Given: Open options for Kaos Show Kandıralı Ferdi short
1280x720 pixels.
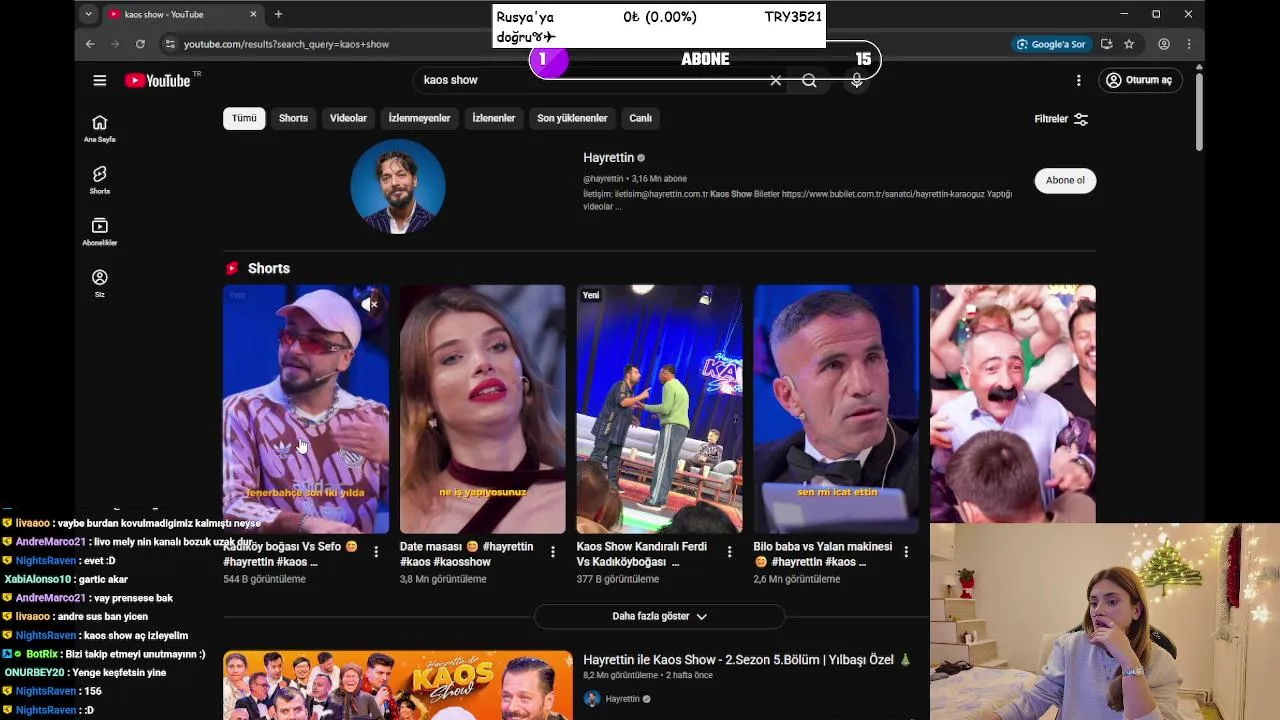Looking at the screenshot, I should pos(729,552).
